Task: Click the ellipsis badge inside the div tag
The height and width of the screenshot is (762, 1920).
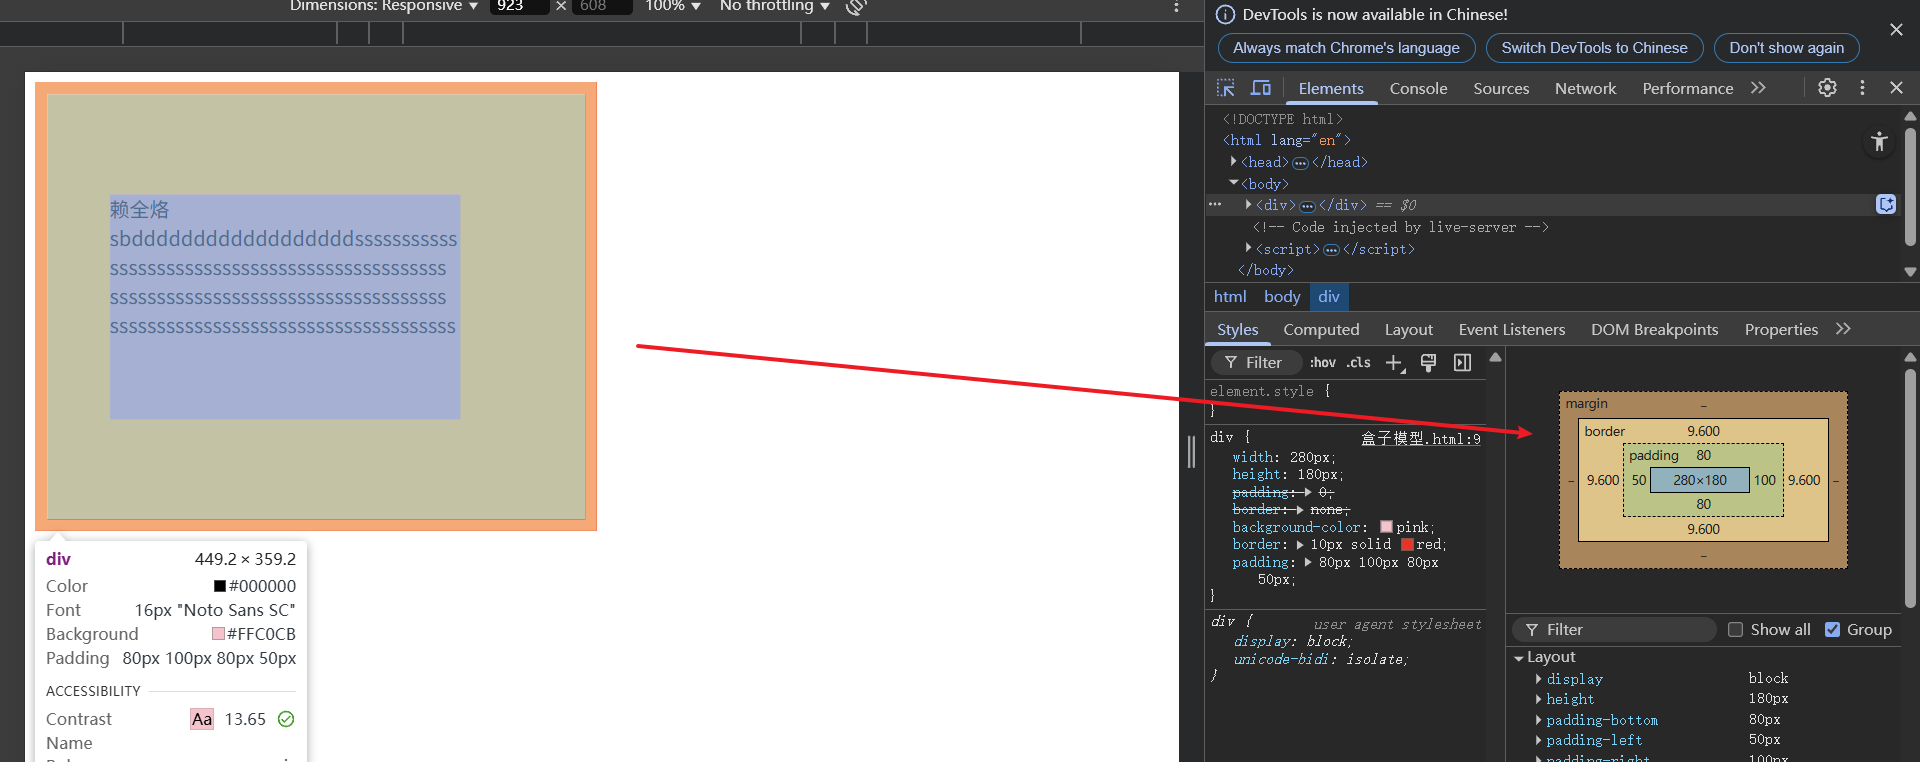Action: pyautogui.click(x=1307, y=206)
